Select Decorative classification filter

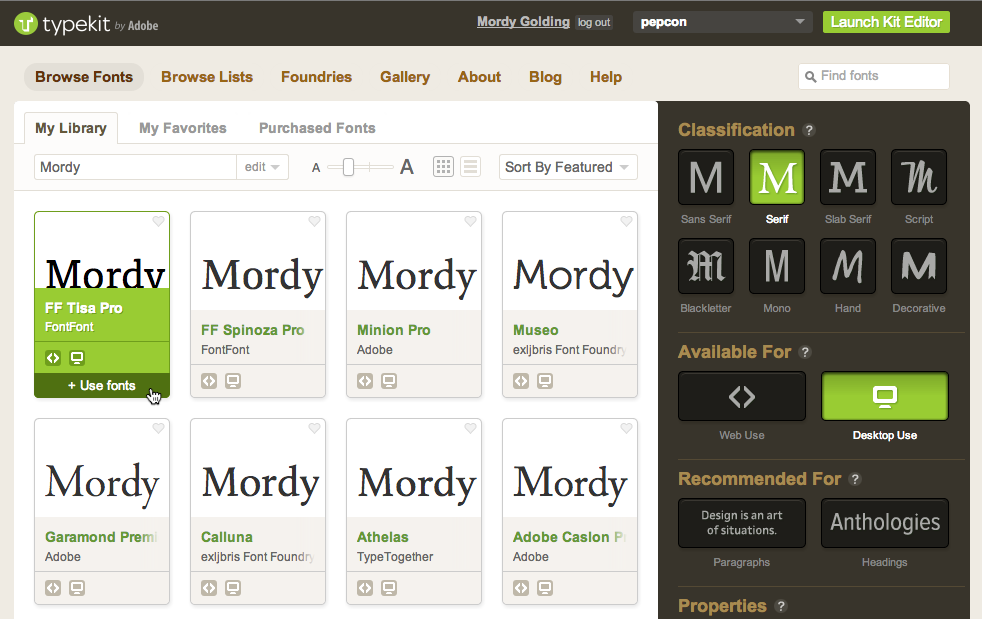[x=919, y=266]
